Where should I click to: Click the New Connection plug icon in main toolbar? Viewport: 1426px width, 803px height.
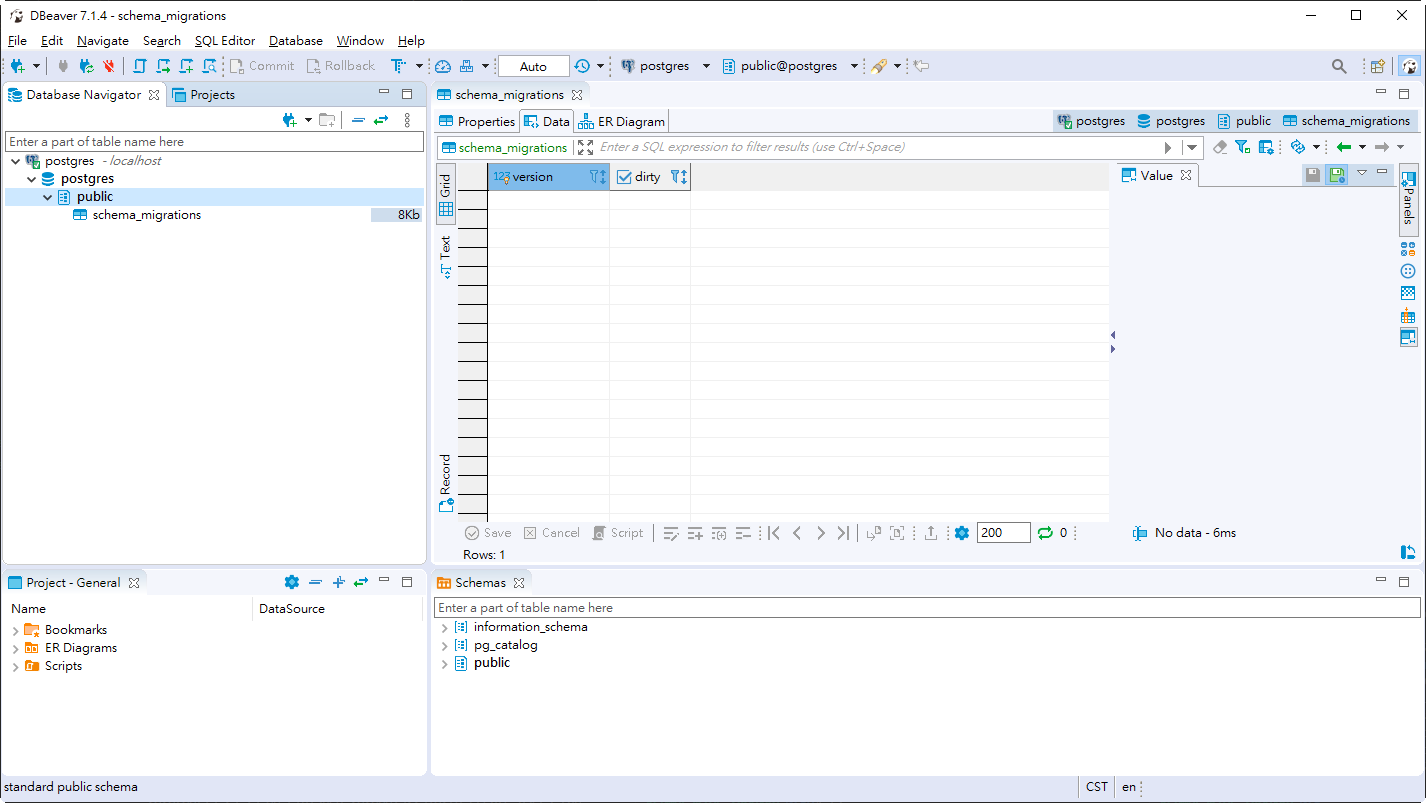(18, 66)
